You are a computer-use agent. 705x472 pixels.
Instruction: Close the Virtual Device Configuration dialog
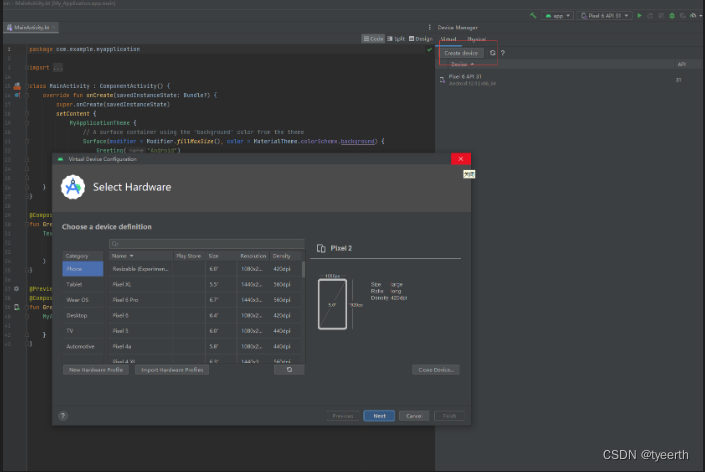[x=461, y=159]
